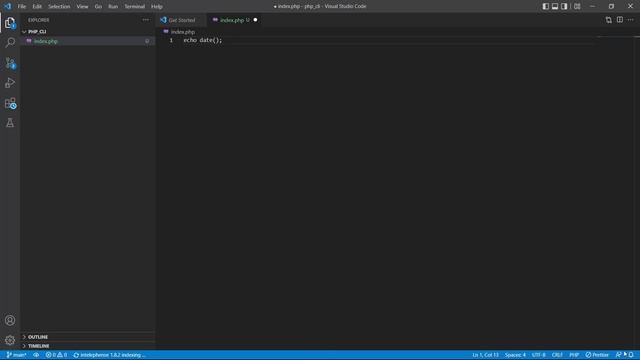
Task: Click the EXPLORER panel title
Action: [x=38, y=20]
